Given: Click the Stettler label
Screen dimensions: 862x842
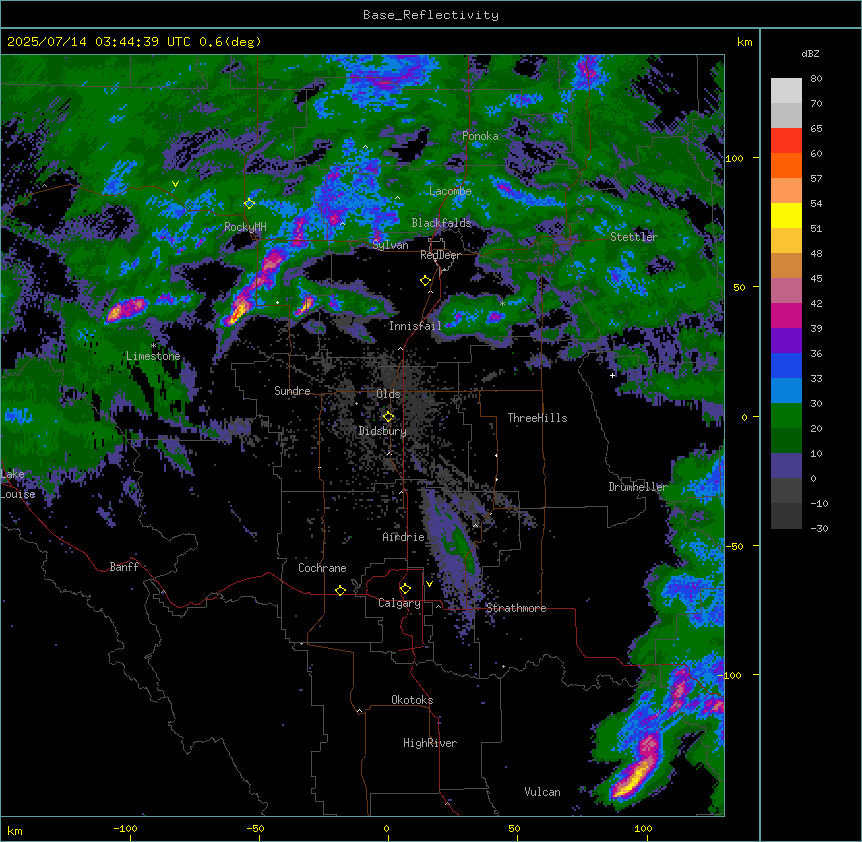Looking at the screenshot, I should pyautogui.click(x=634, y=237).
